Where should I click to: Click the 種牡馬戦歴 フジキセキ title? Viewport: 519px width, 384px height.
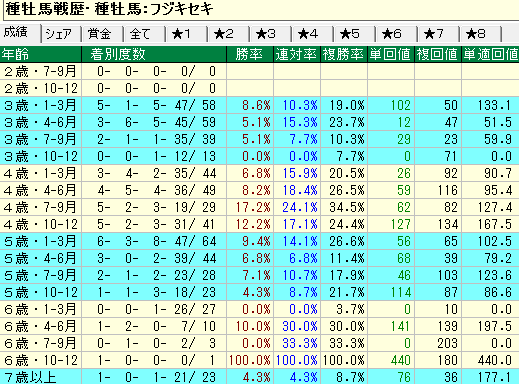click(x=109, y=9)
